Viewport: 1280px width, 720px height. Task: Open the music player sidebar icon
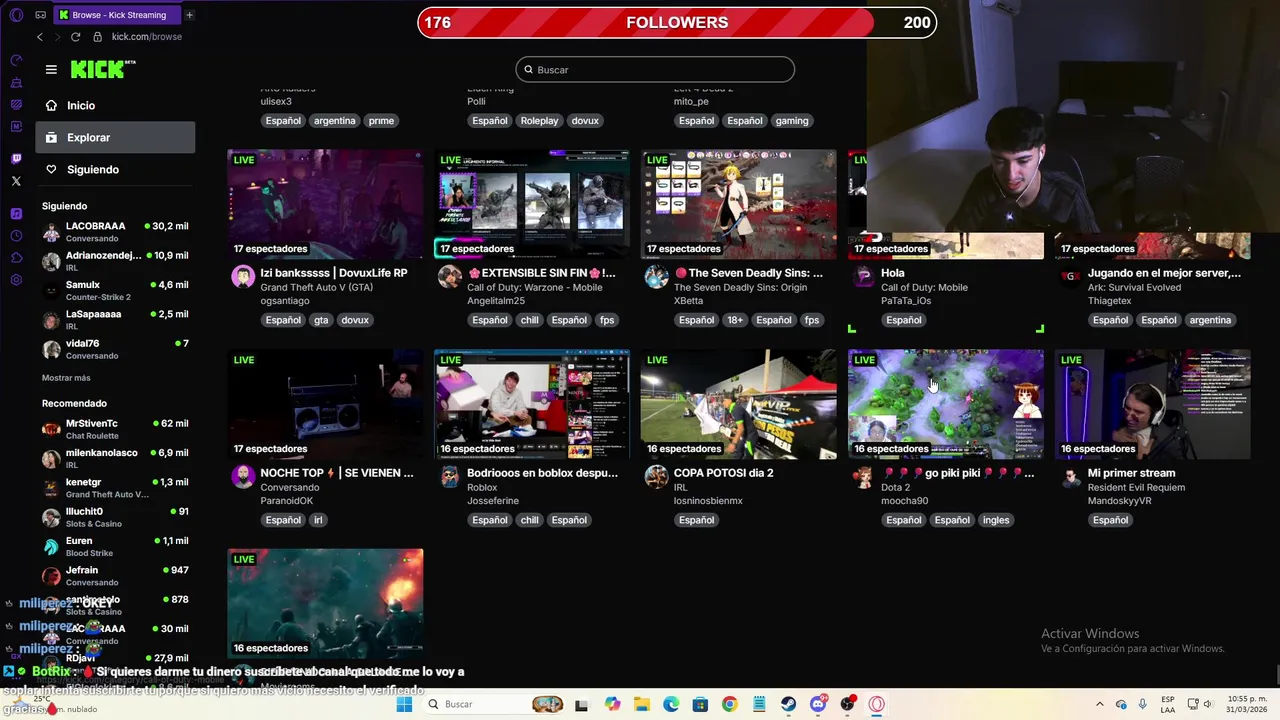[x=16, y=214]
